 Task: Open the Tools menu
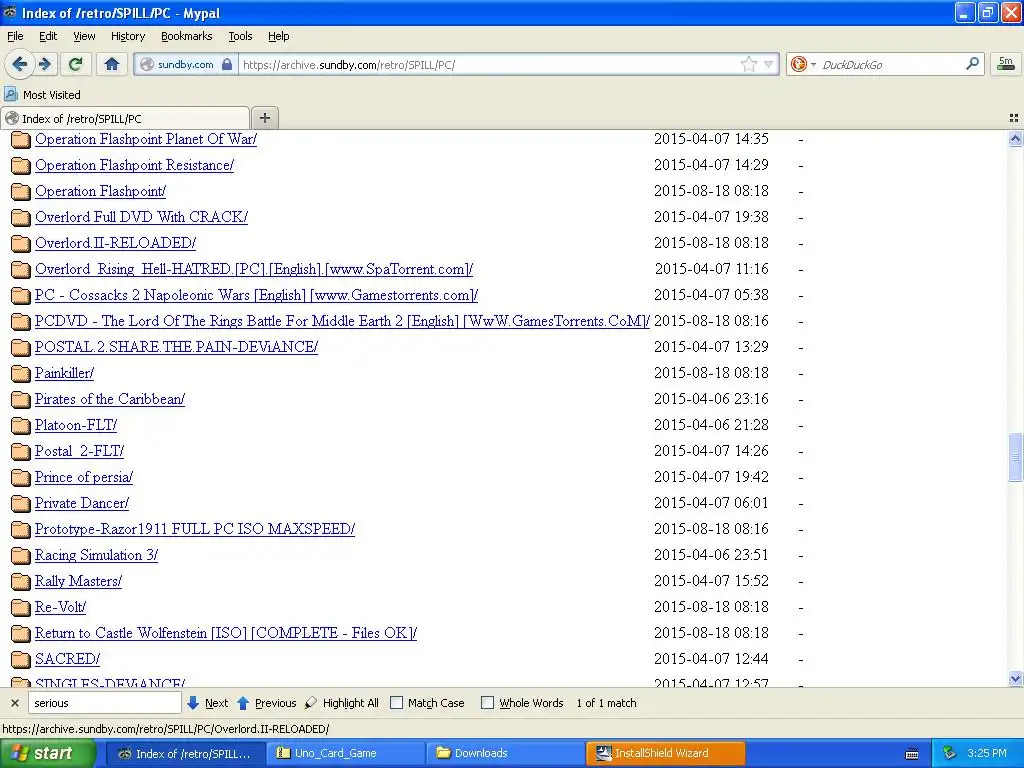coord(240,36)
